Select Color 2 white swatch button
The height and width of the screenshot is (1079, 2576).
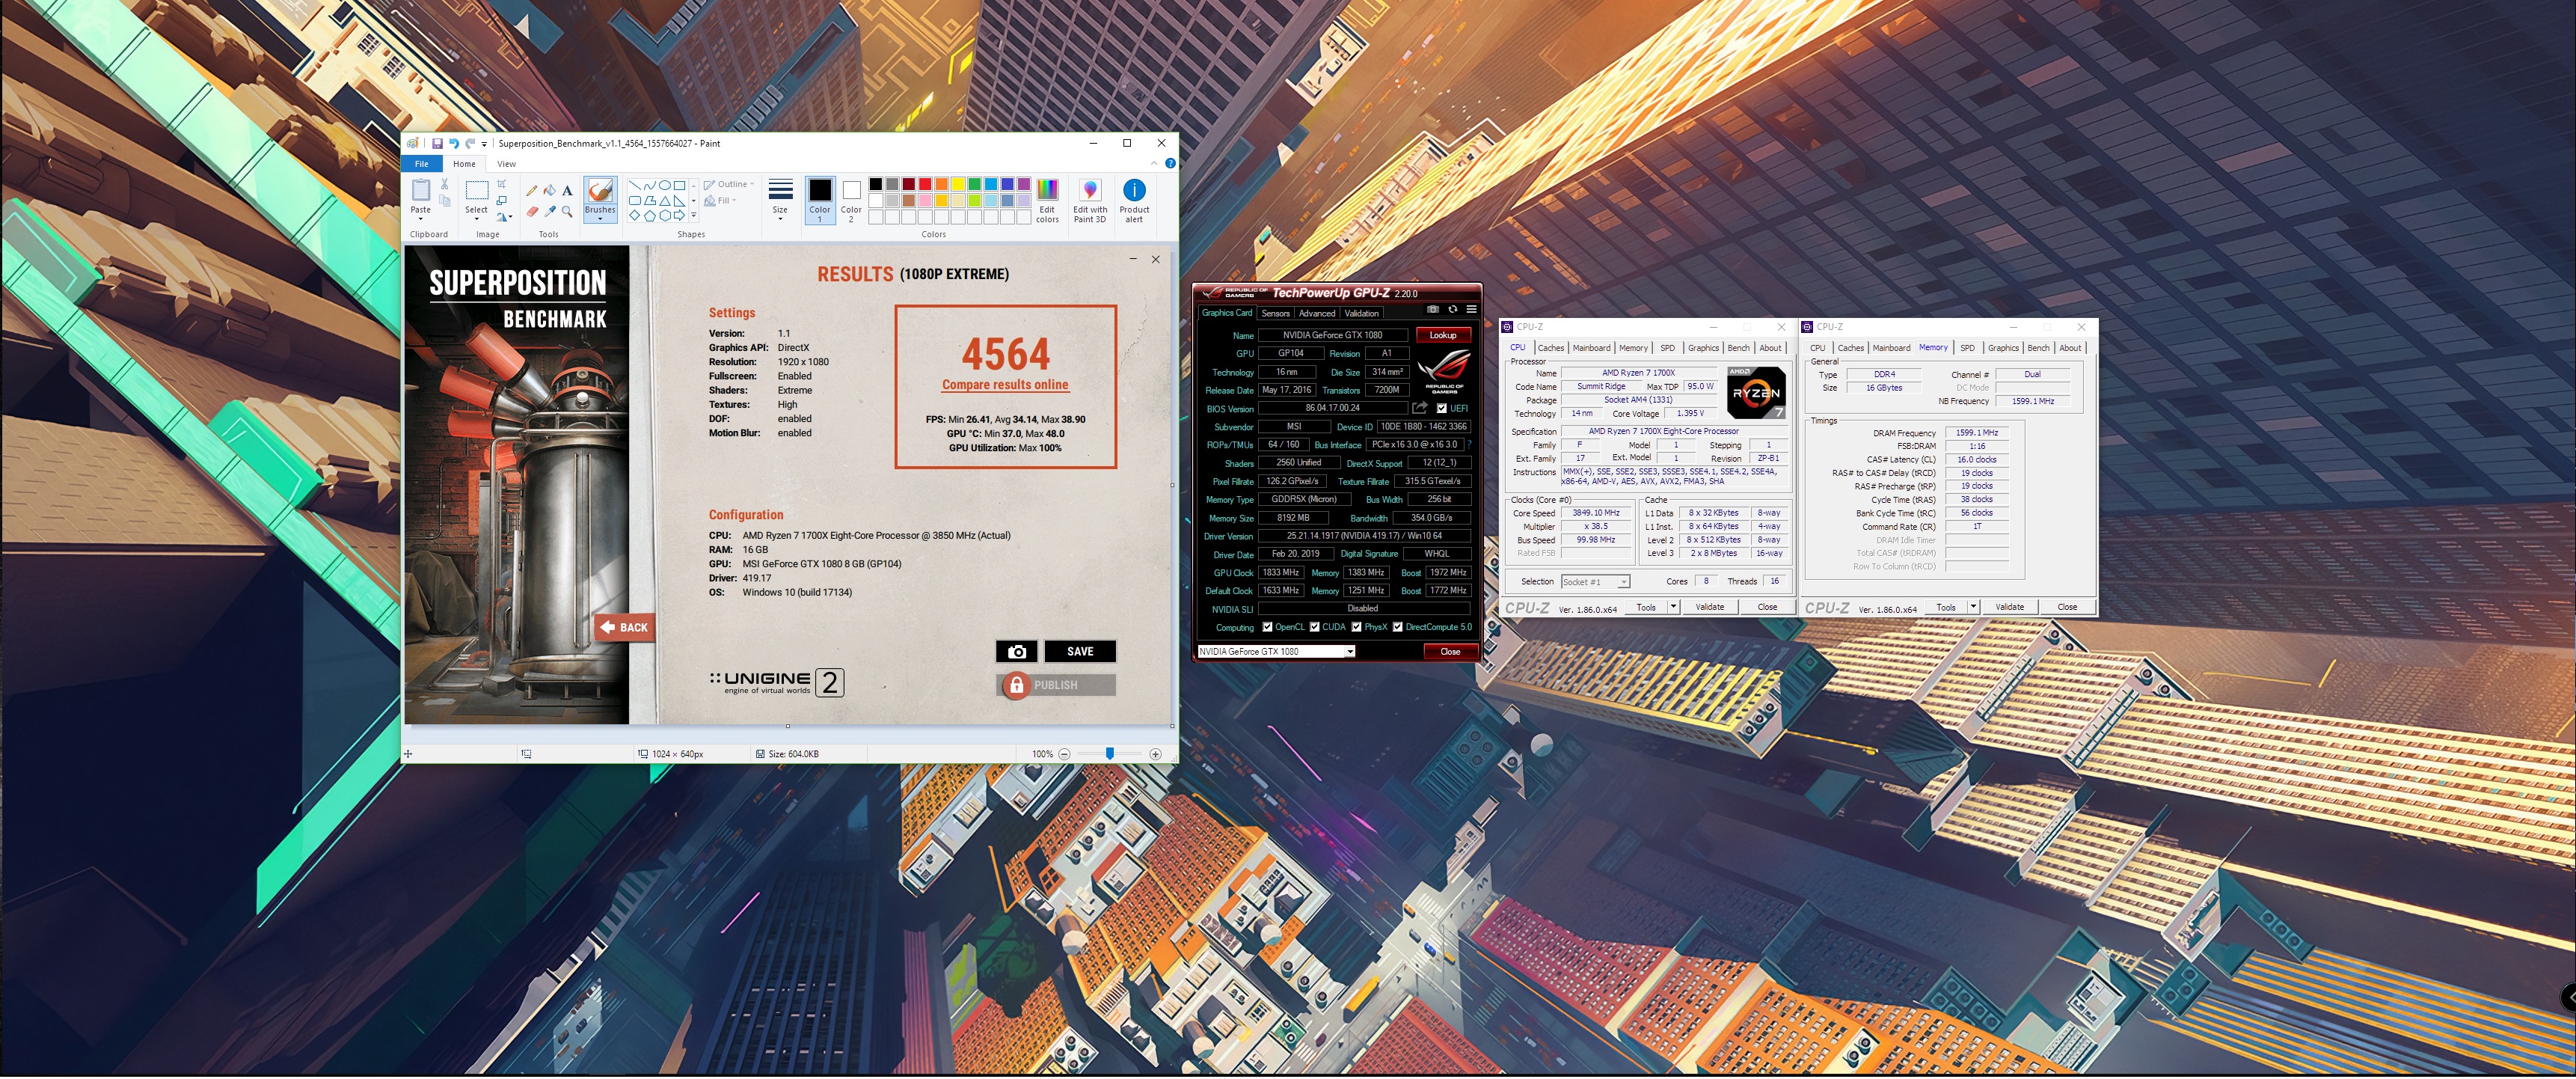(852, 190)
